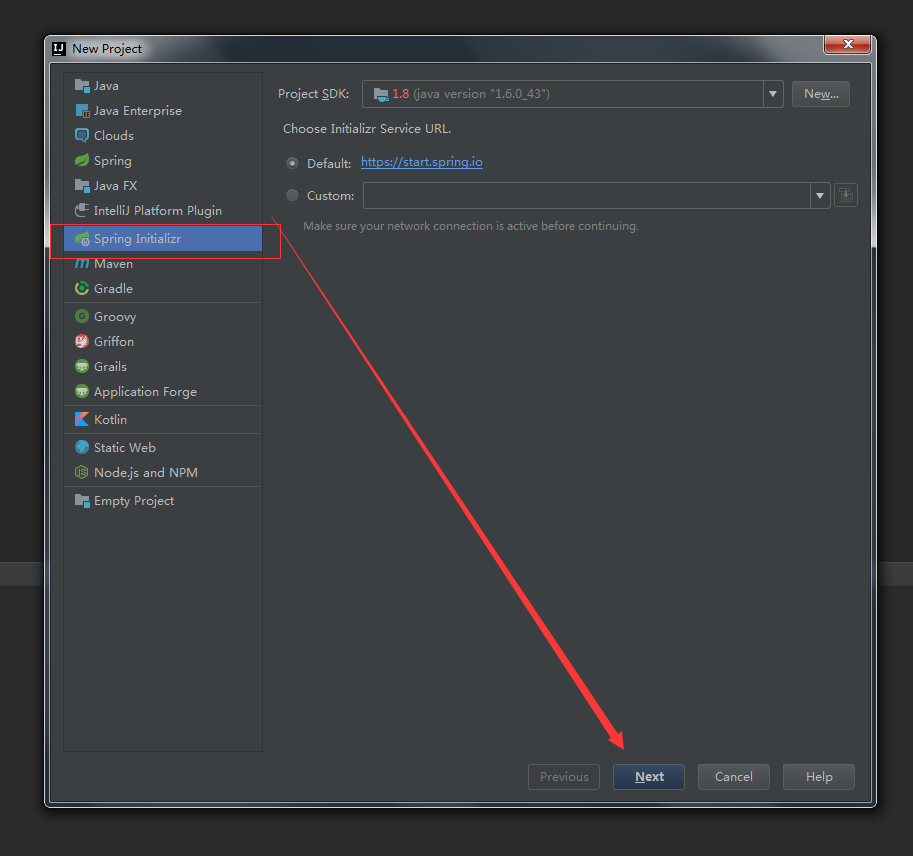Viewport: 913px width, 856px height.
Task: Click the Clouds project type icon
Action: pos(82,136)
